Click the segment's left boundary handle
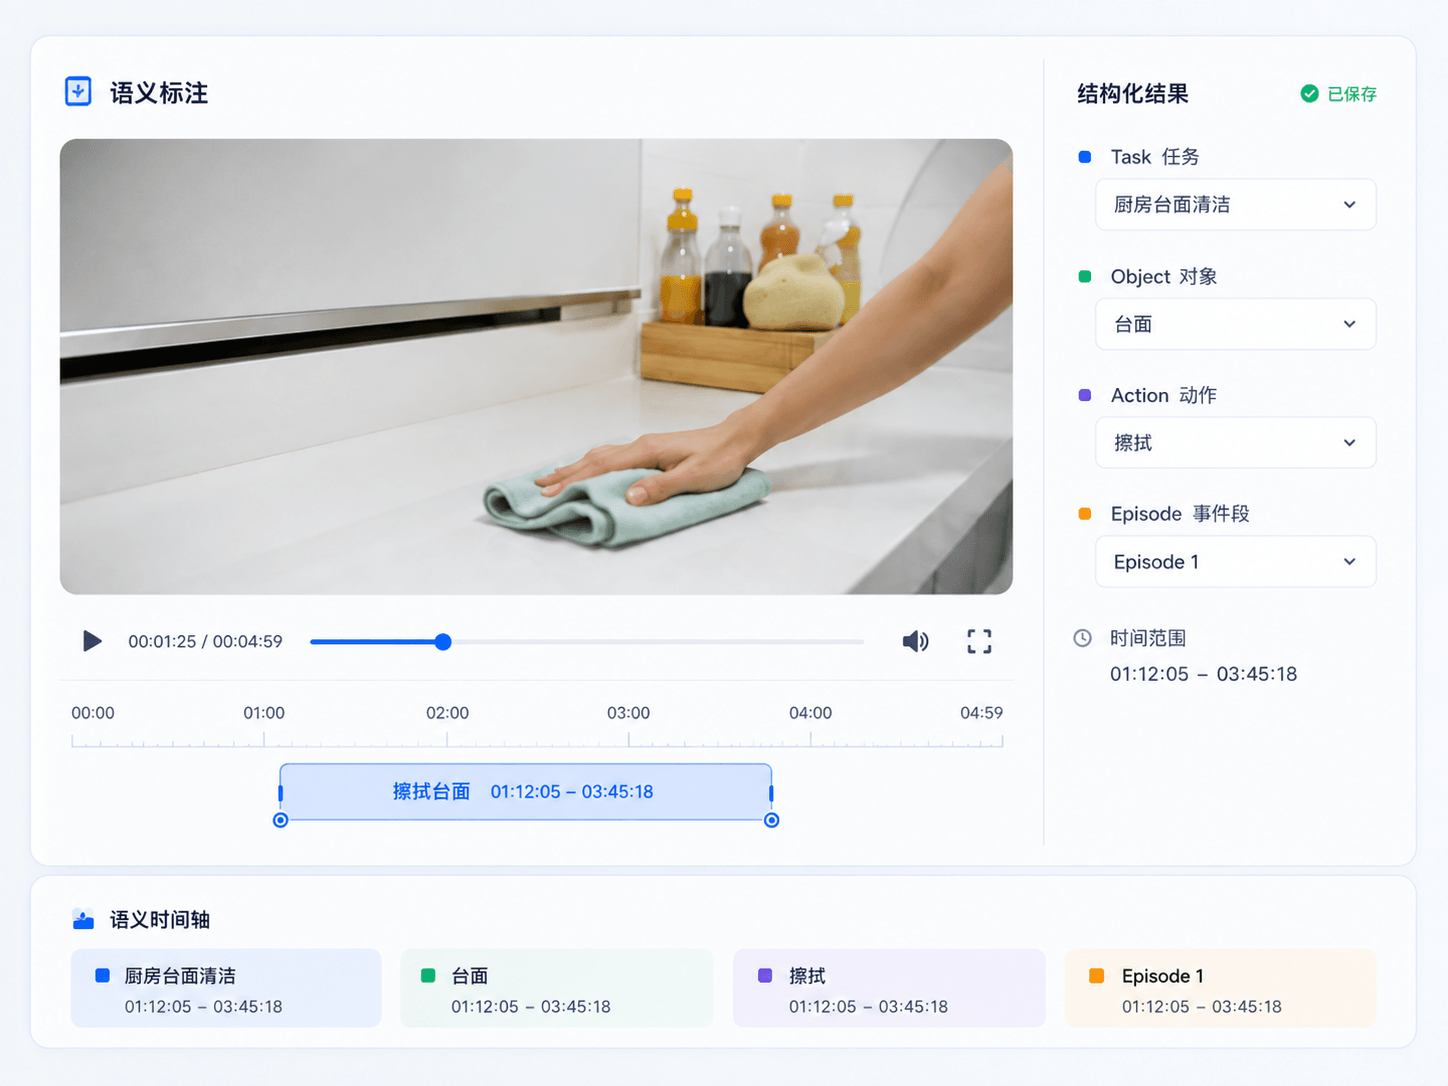Image resolution: width=1448 pixels, height=1086 pixels. click(x=281, y=820)
